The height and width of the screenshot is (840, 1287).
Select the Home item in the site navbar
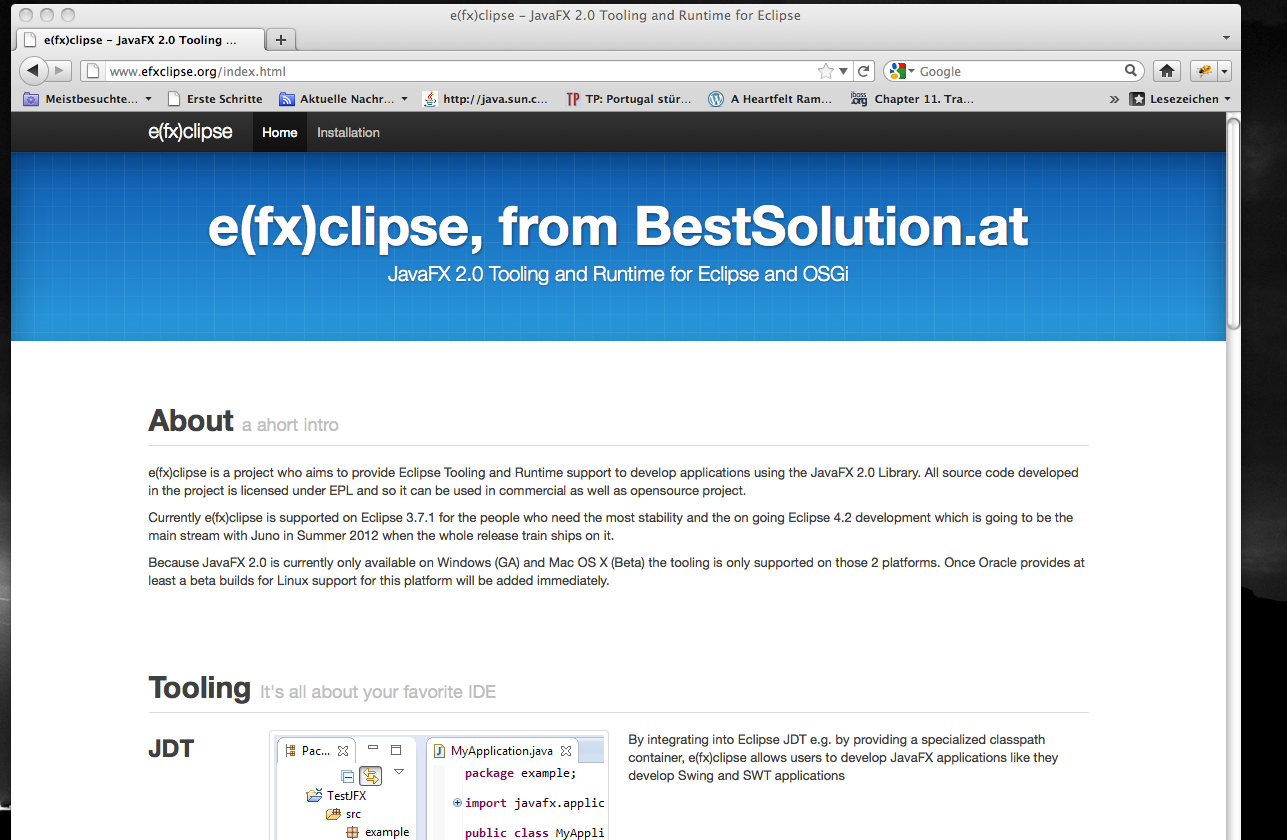click(279, 132)
